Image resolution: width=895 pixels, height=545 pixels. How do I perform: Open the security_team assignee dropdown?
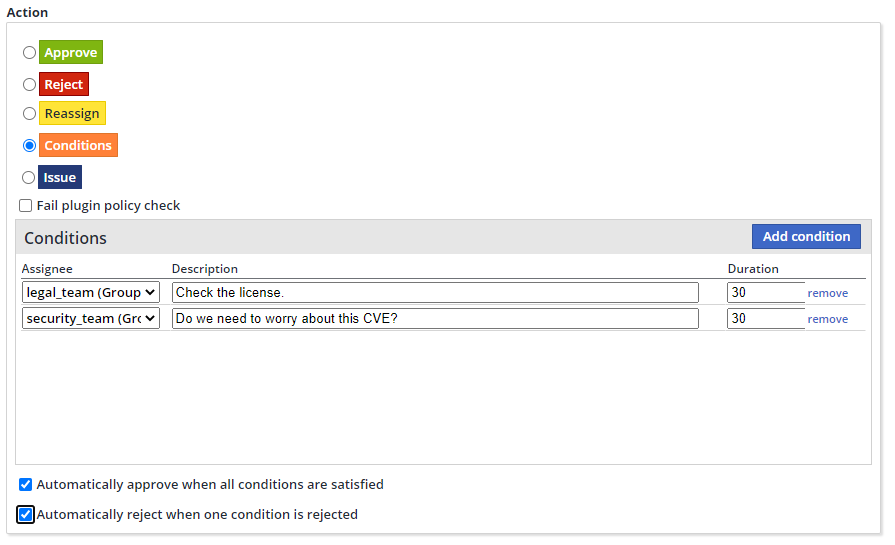point(91,319)
